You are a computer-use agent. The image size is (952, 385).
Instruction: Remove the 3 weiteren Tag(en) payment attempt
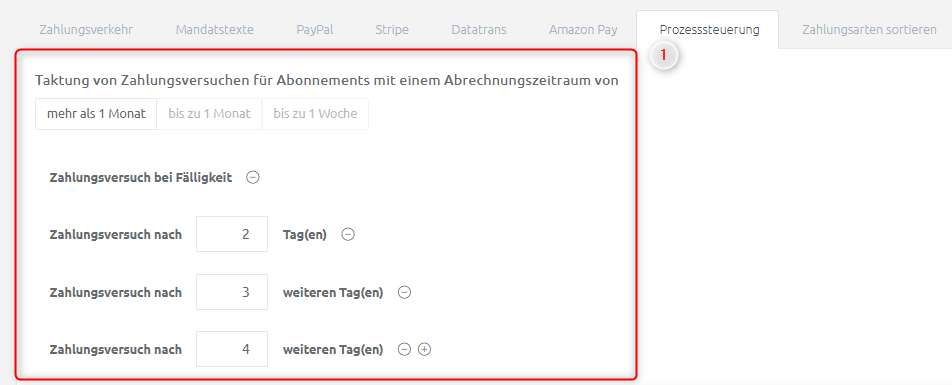pyautogui.click(x=404, y=292)
